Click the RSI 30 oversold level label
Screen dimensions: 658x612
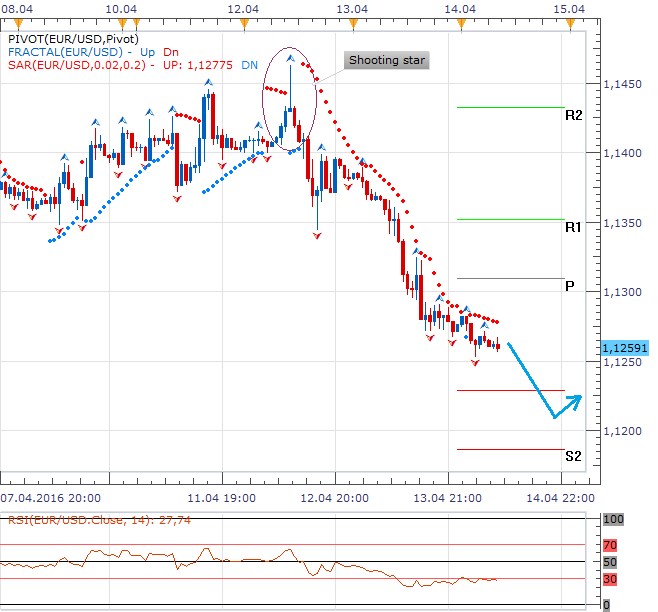[611, 579]
